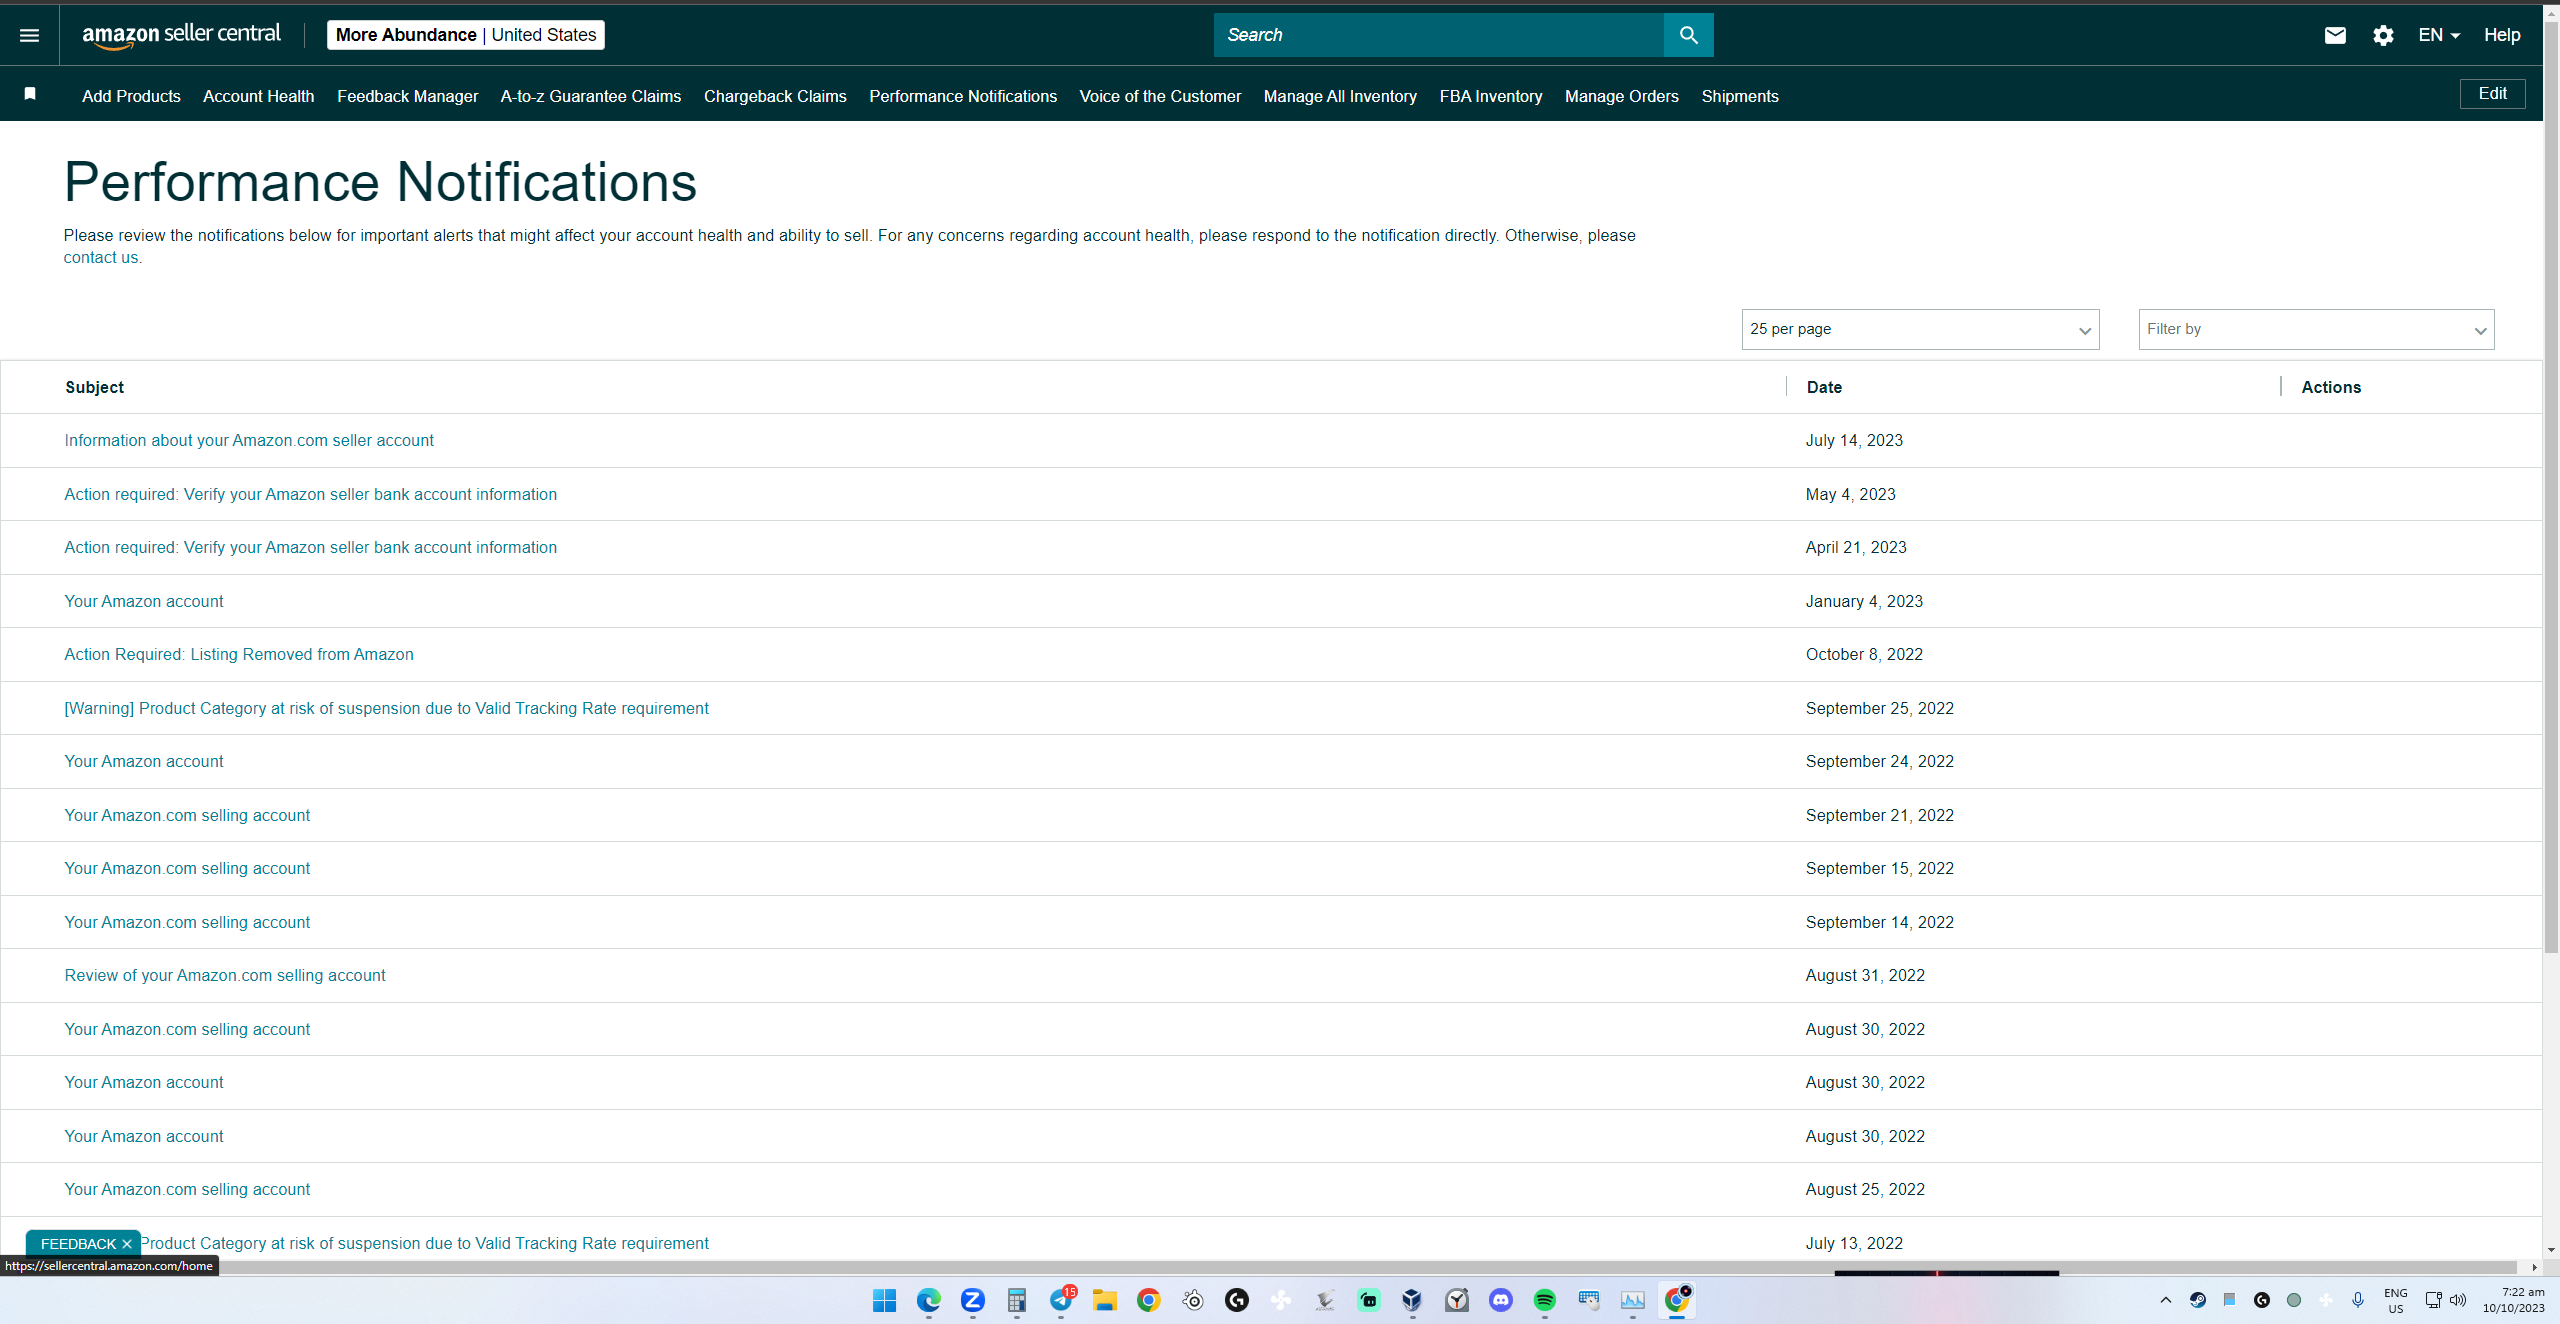2560x1324 pixels.
Task: Click the Subject column header
Action: [x=95, y=387]
